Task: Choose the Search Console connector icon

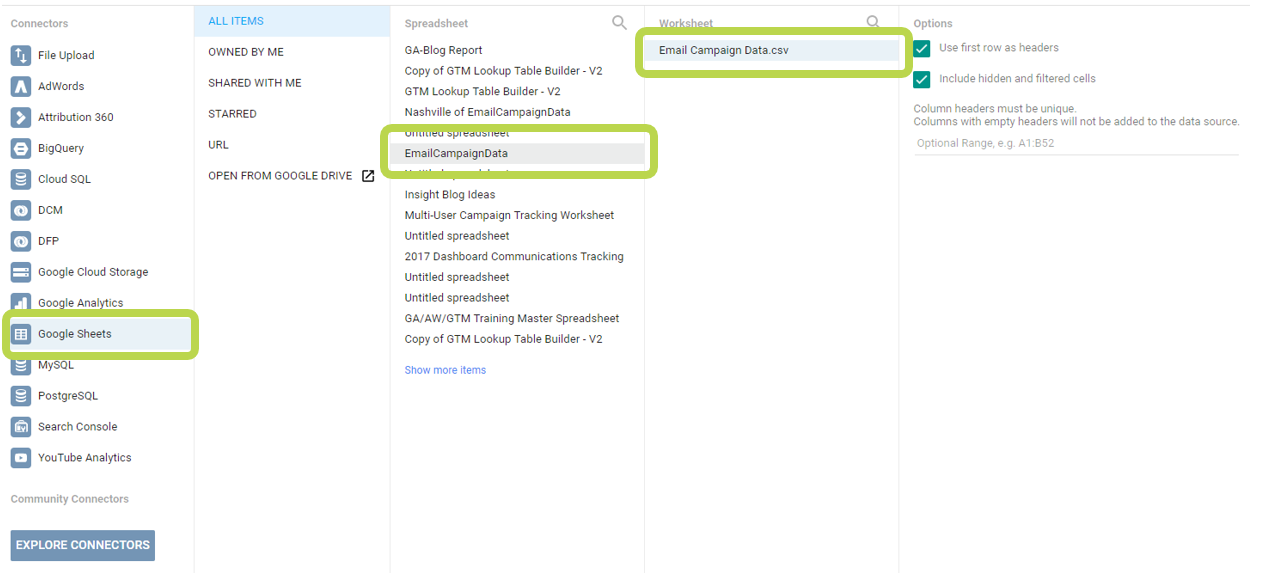Action: (x=20, y=427)
